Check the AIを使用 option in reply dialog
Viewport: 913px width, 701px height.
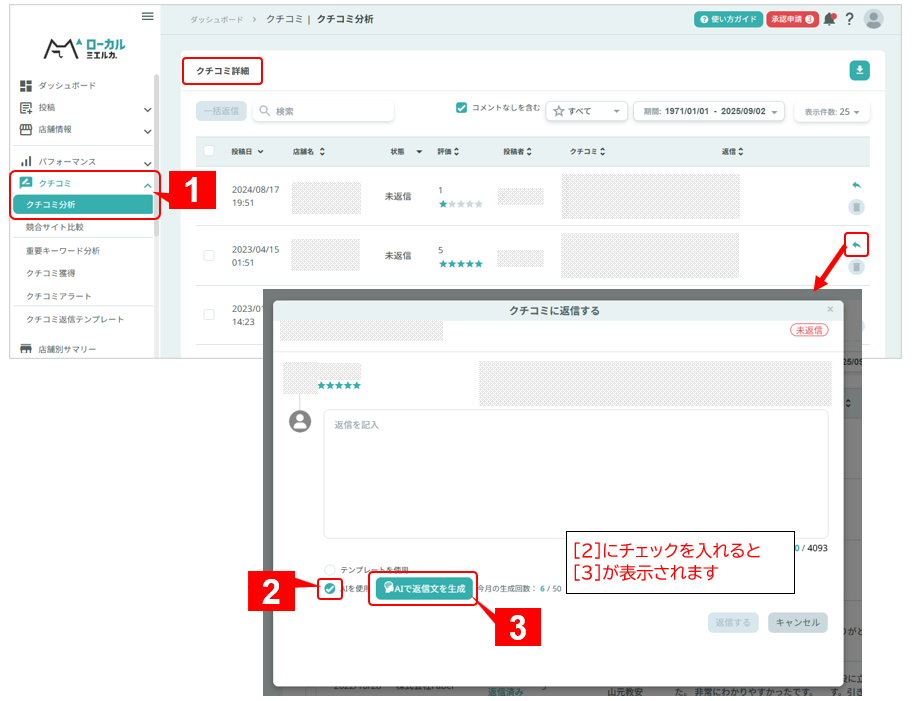330,589
